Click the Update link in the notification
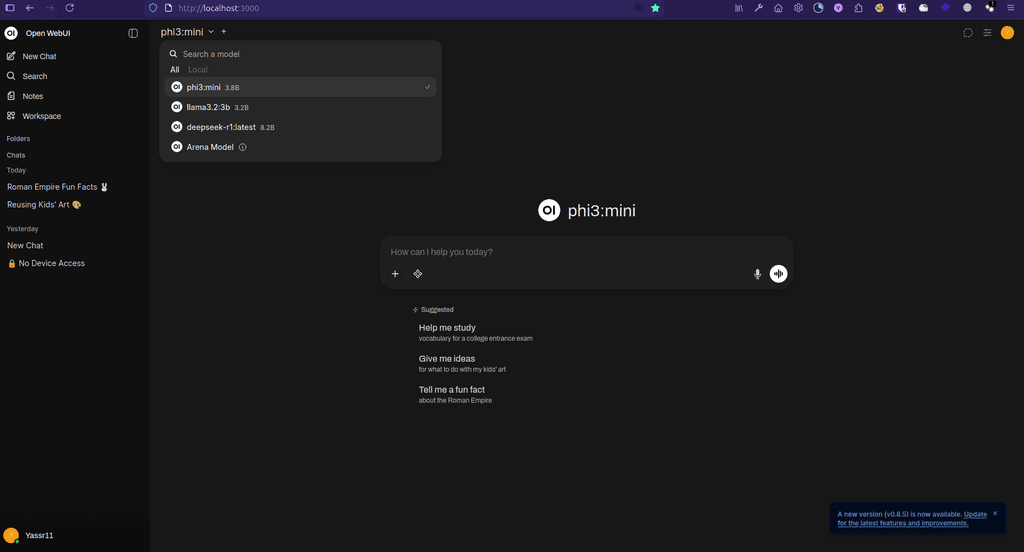 pos(975,514)
